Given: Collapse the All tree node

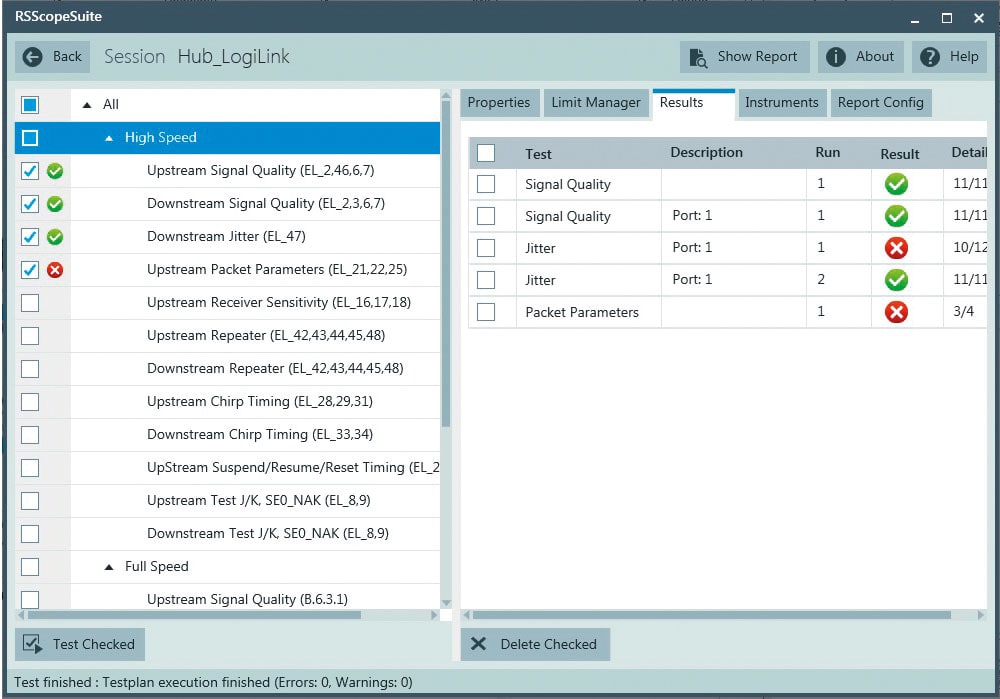Looking at the screenshot, I should pos(87,105).
